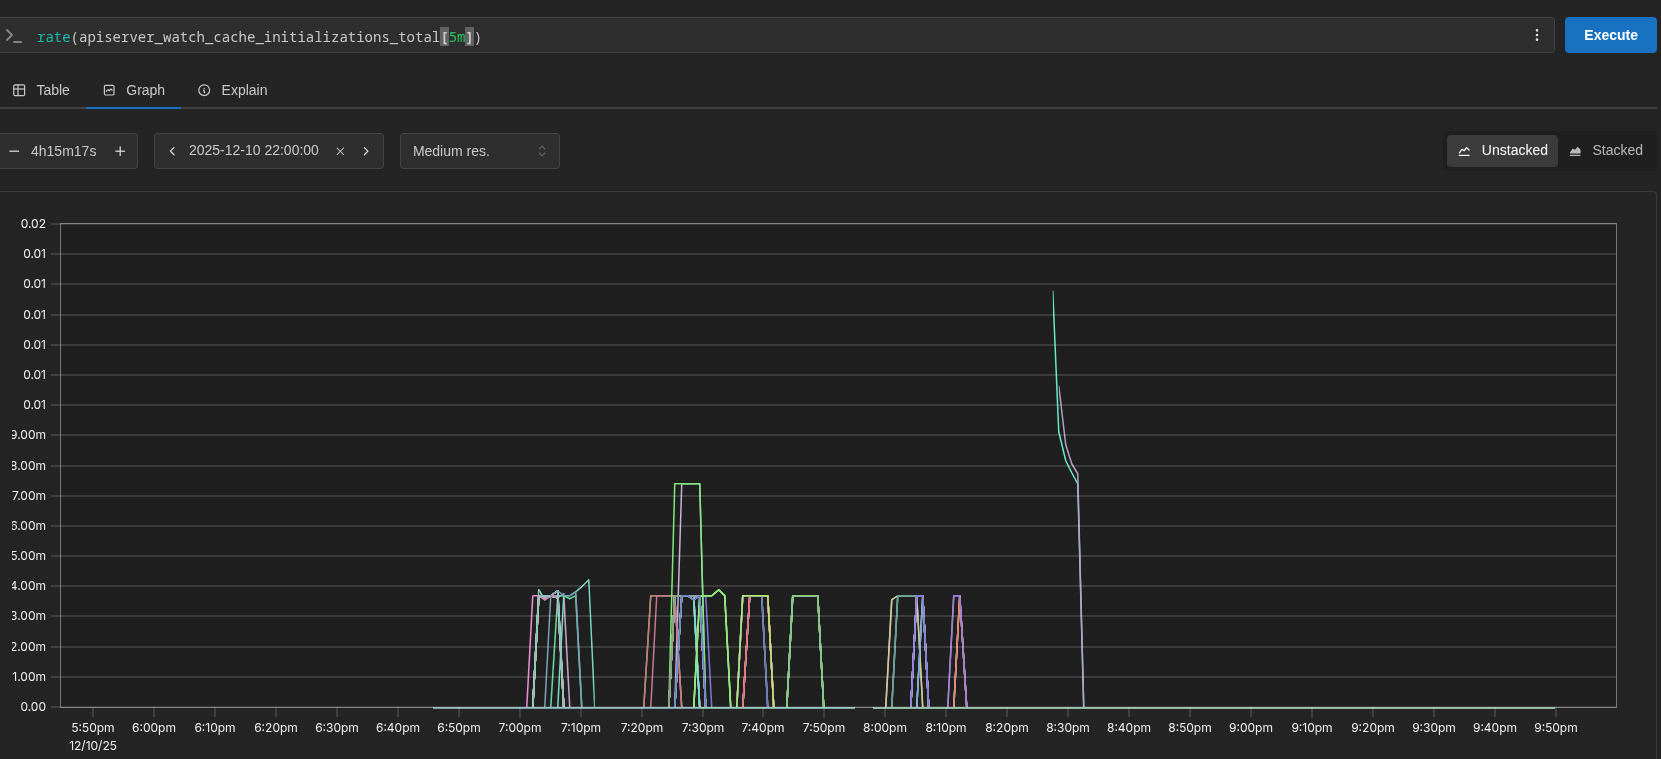Click the 6:10pm x-axis label
The width and height of the screenshot is (1661, 759).
(215, 728)
